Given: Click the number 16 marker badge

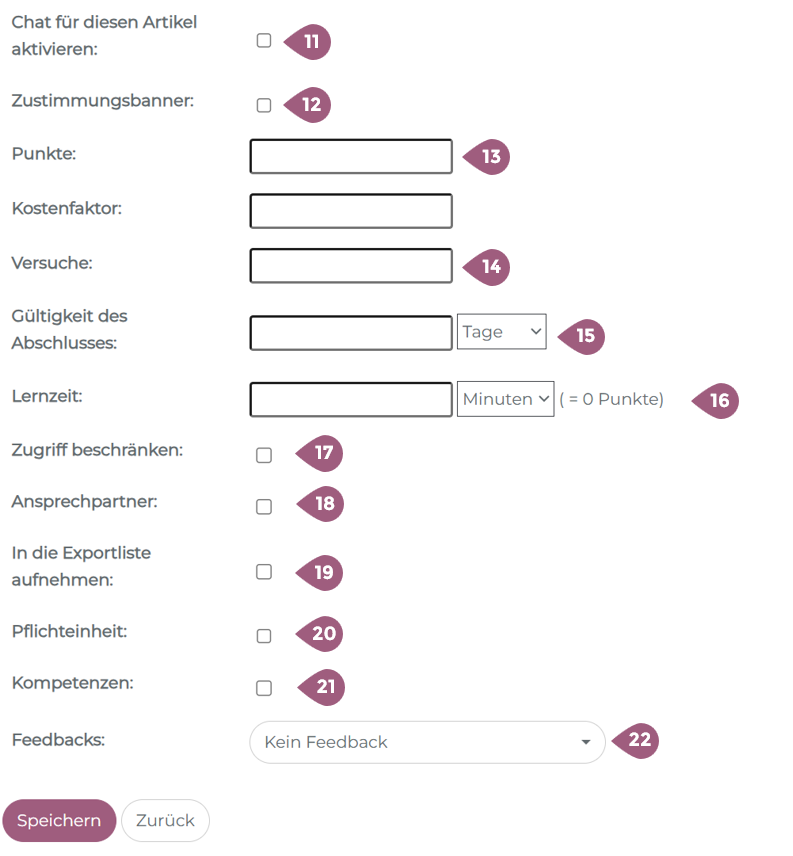Looking at the screenshot, I should [x=718, y=401].
